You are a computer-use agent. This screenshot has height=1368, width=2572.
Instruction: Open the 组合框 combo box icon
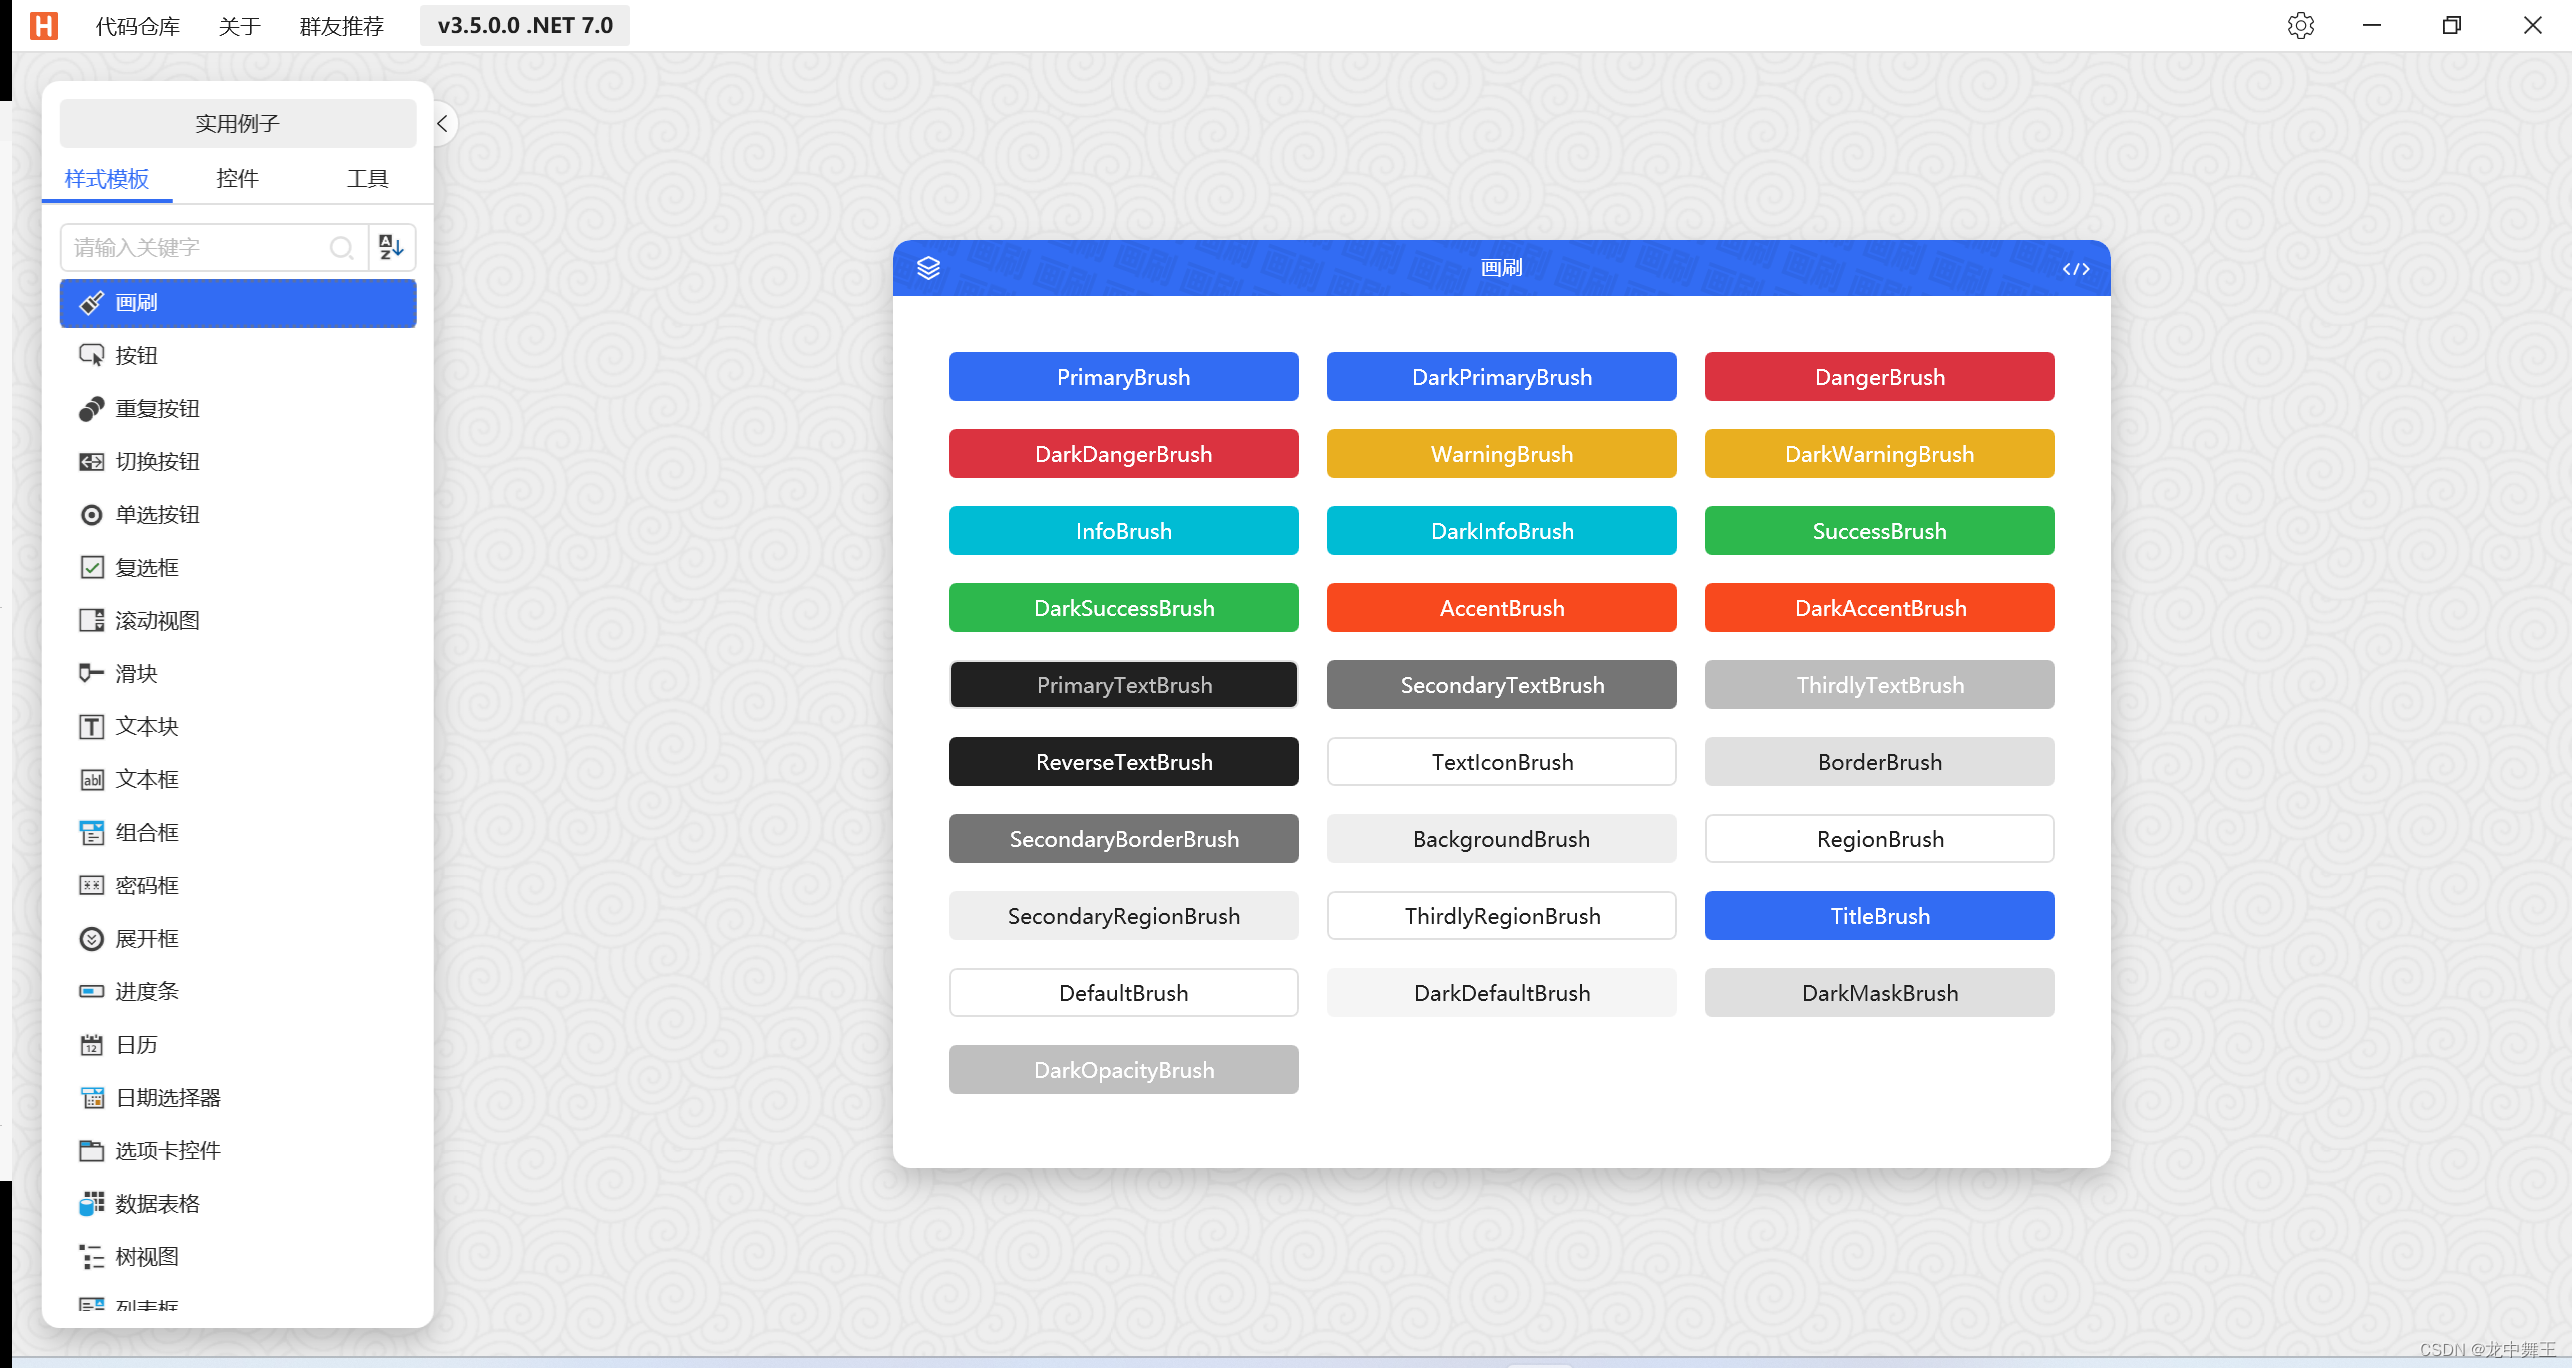tap(91, 832)
